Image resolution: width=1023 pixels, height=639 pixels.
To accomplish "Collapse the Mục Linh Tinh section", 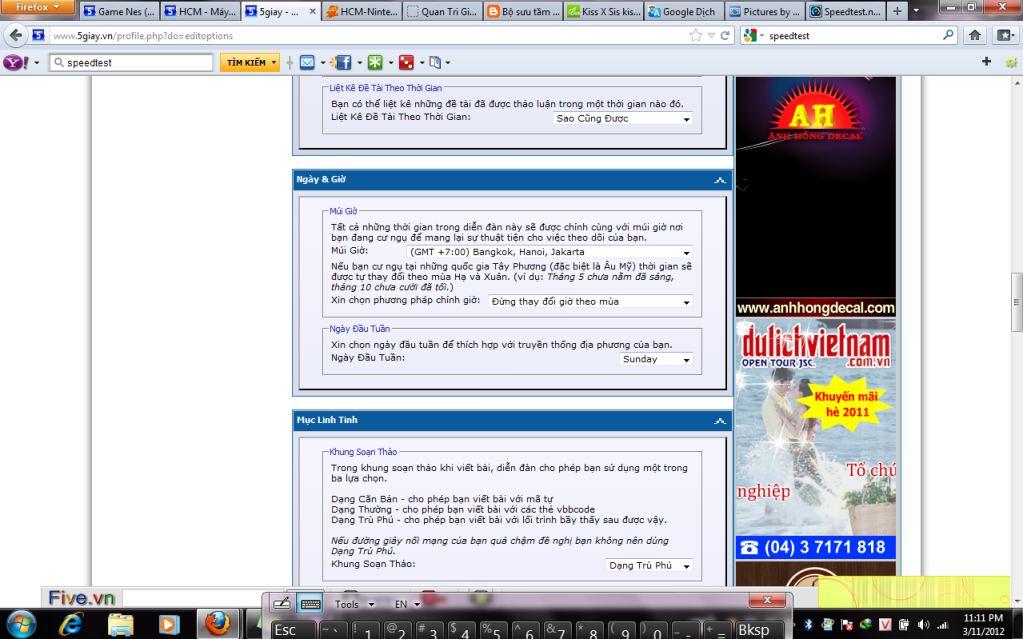I will click(719, 421).
